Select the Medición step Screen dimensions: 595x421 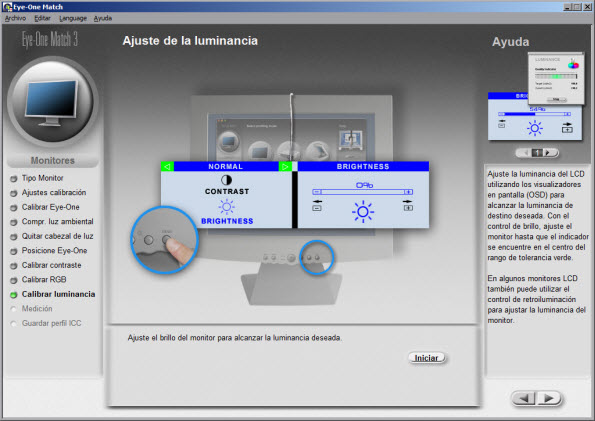coord(37,309)
